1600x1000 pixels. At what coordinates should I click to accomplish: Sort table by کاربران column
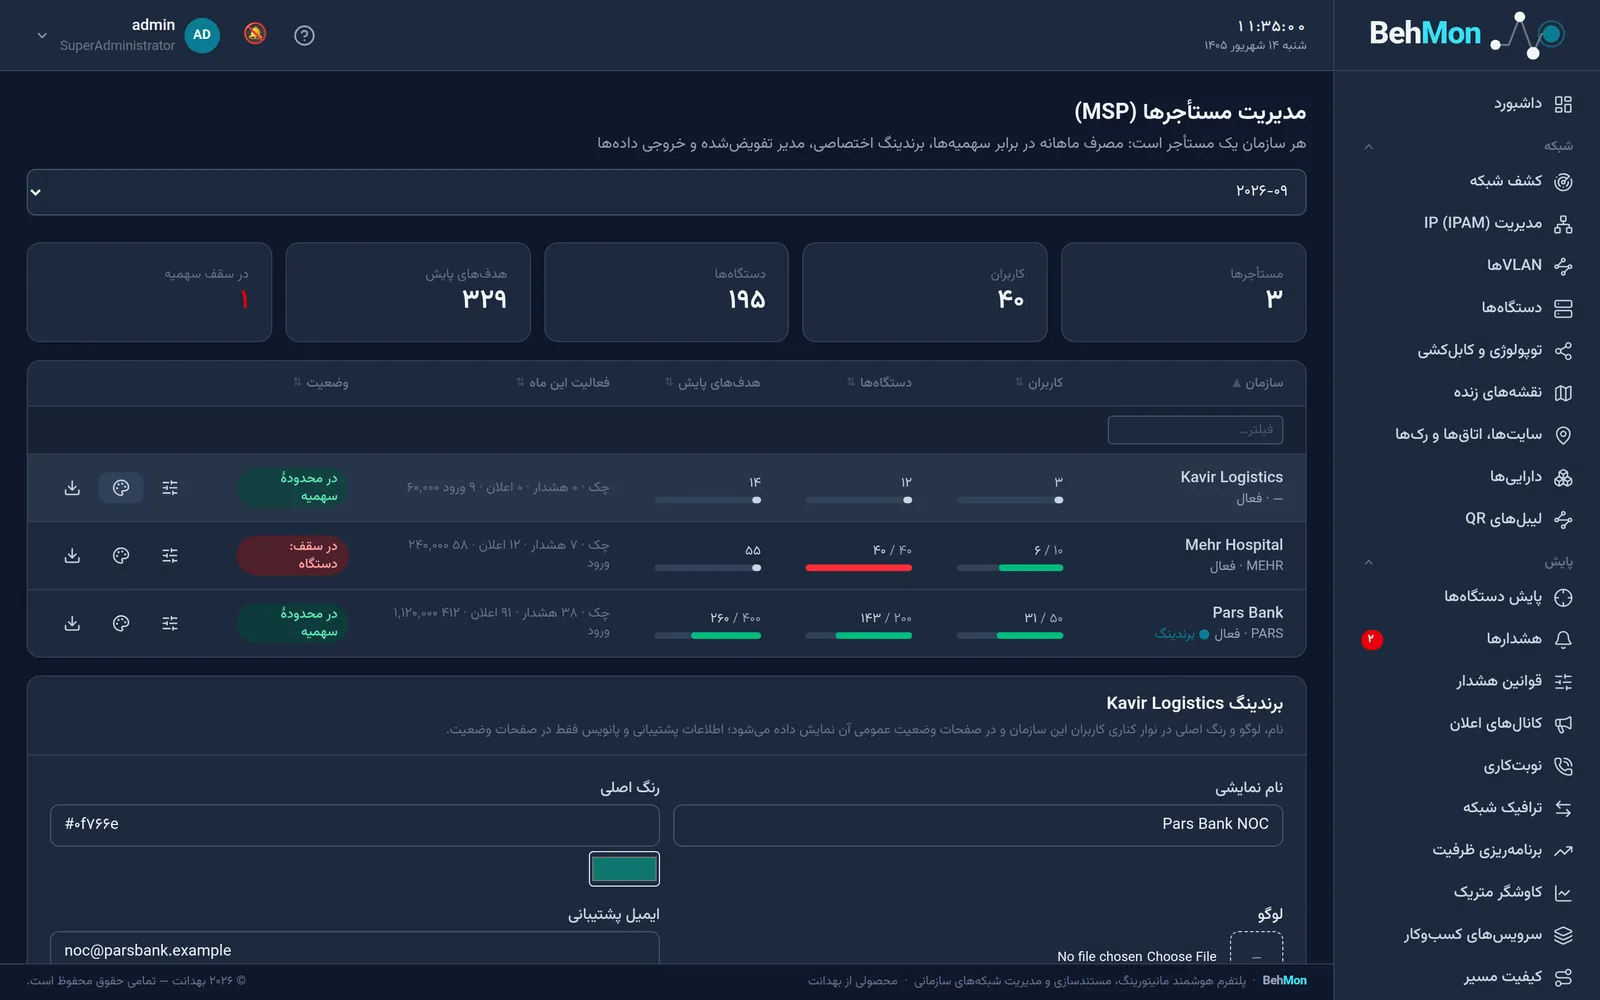tap(1039, 383)
